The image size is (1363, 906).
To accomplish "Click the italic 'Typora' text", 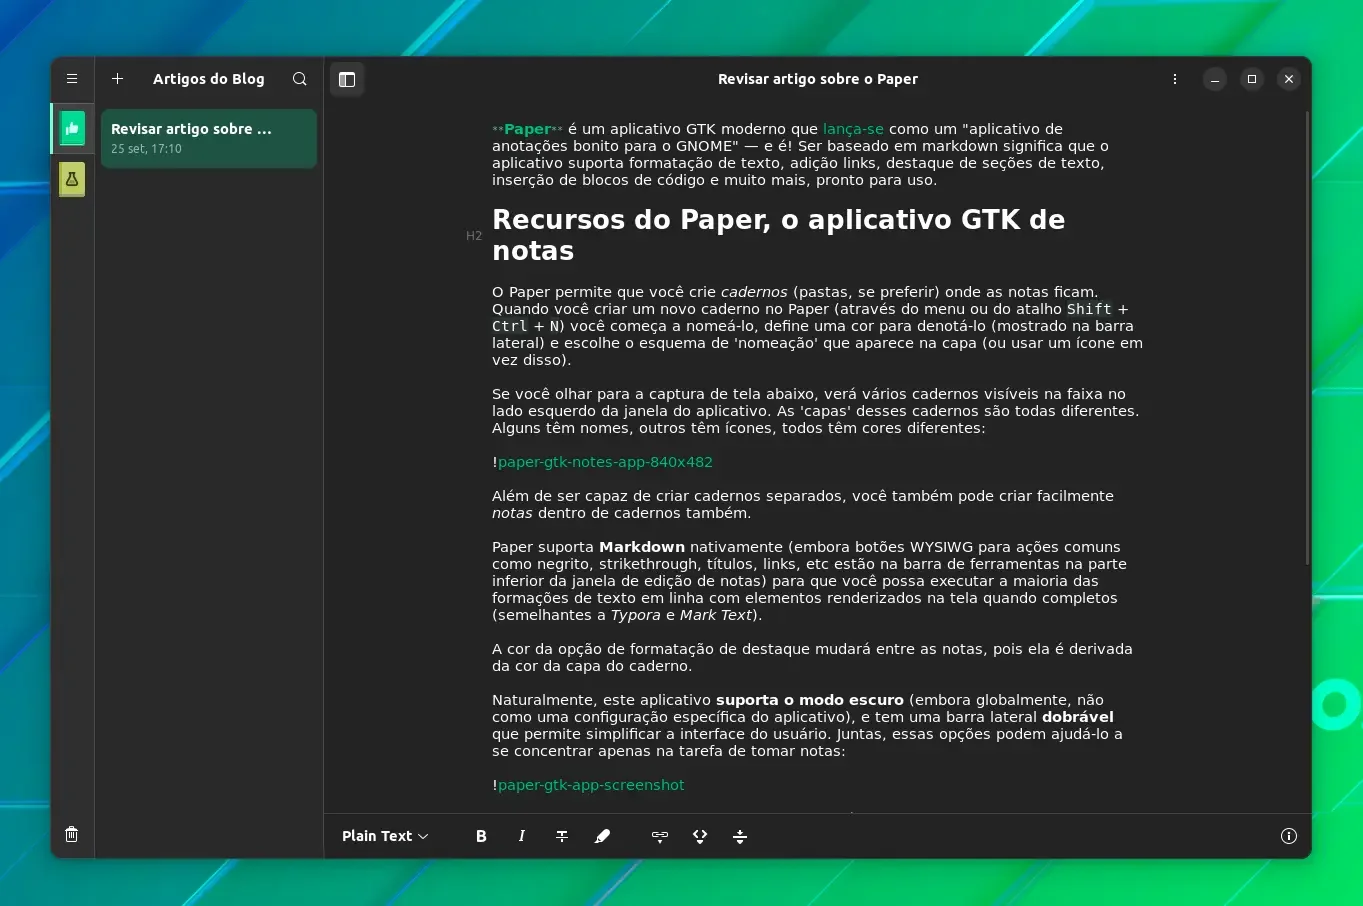I will click(x=636, y=615).
